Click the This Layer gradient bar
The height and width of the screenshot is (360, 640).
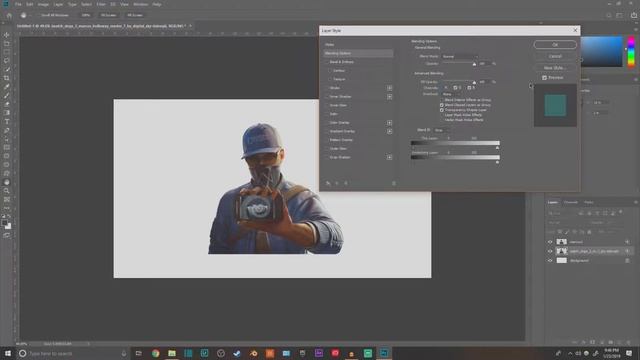(x=455, y=143)
